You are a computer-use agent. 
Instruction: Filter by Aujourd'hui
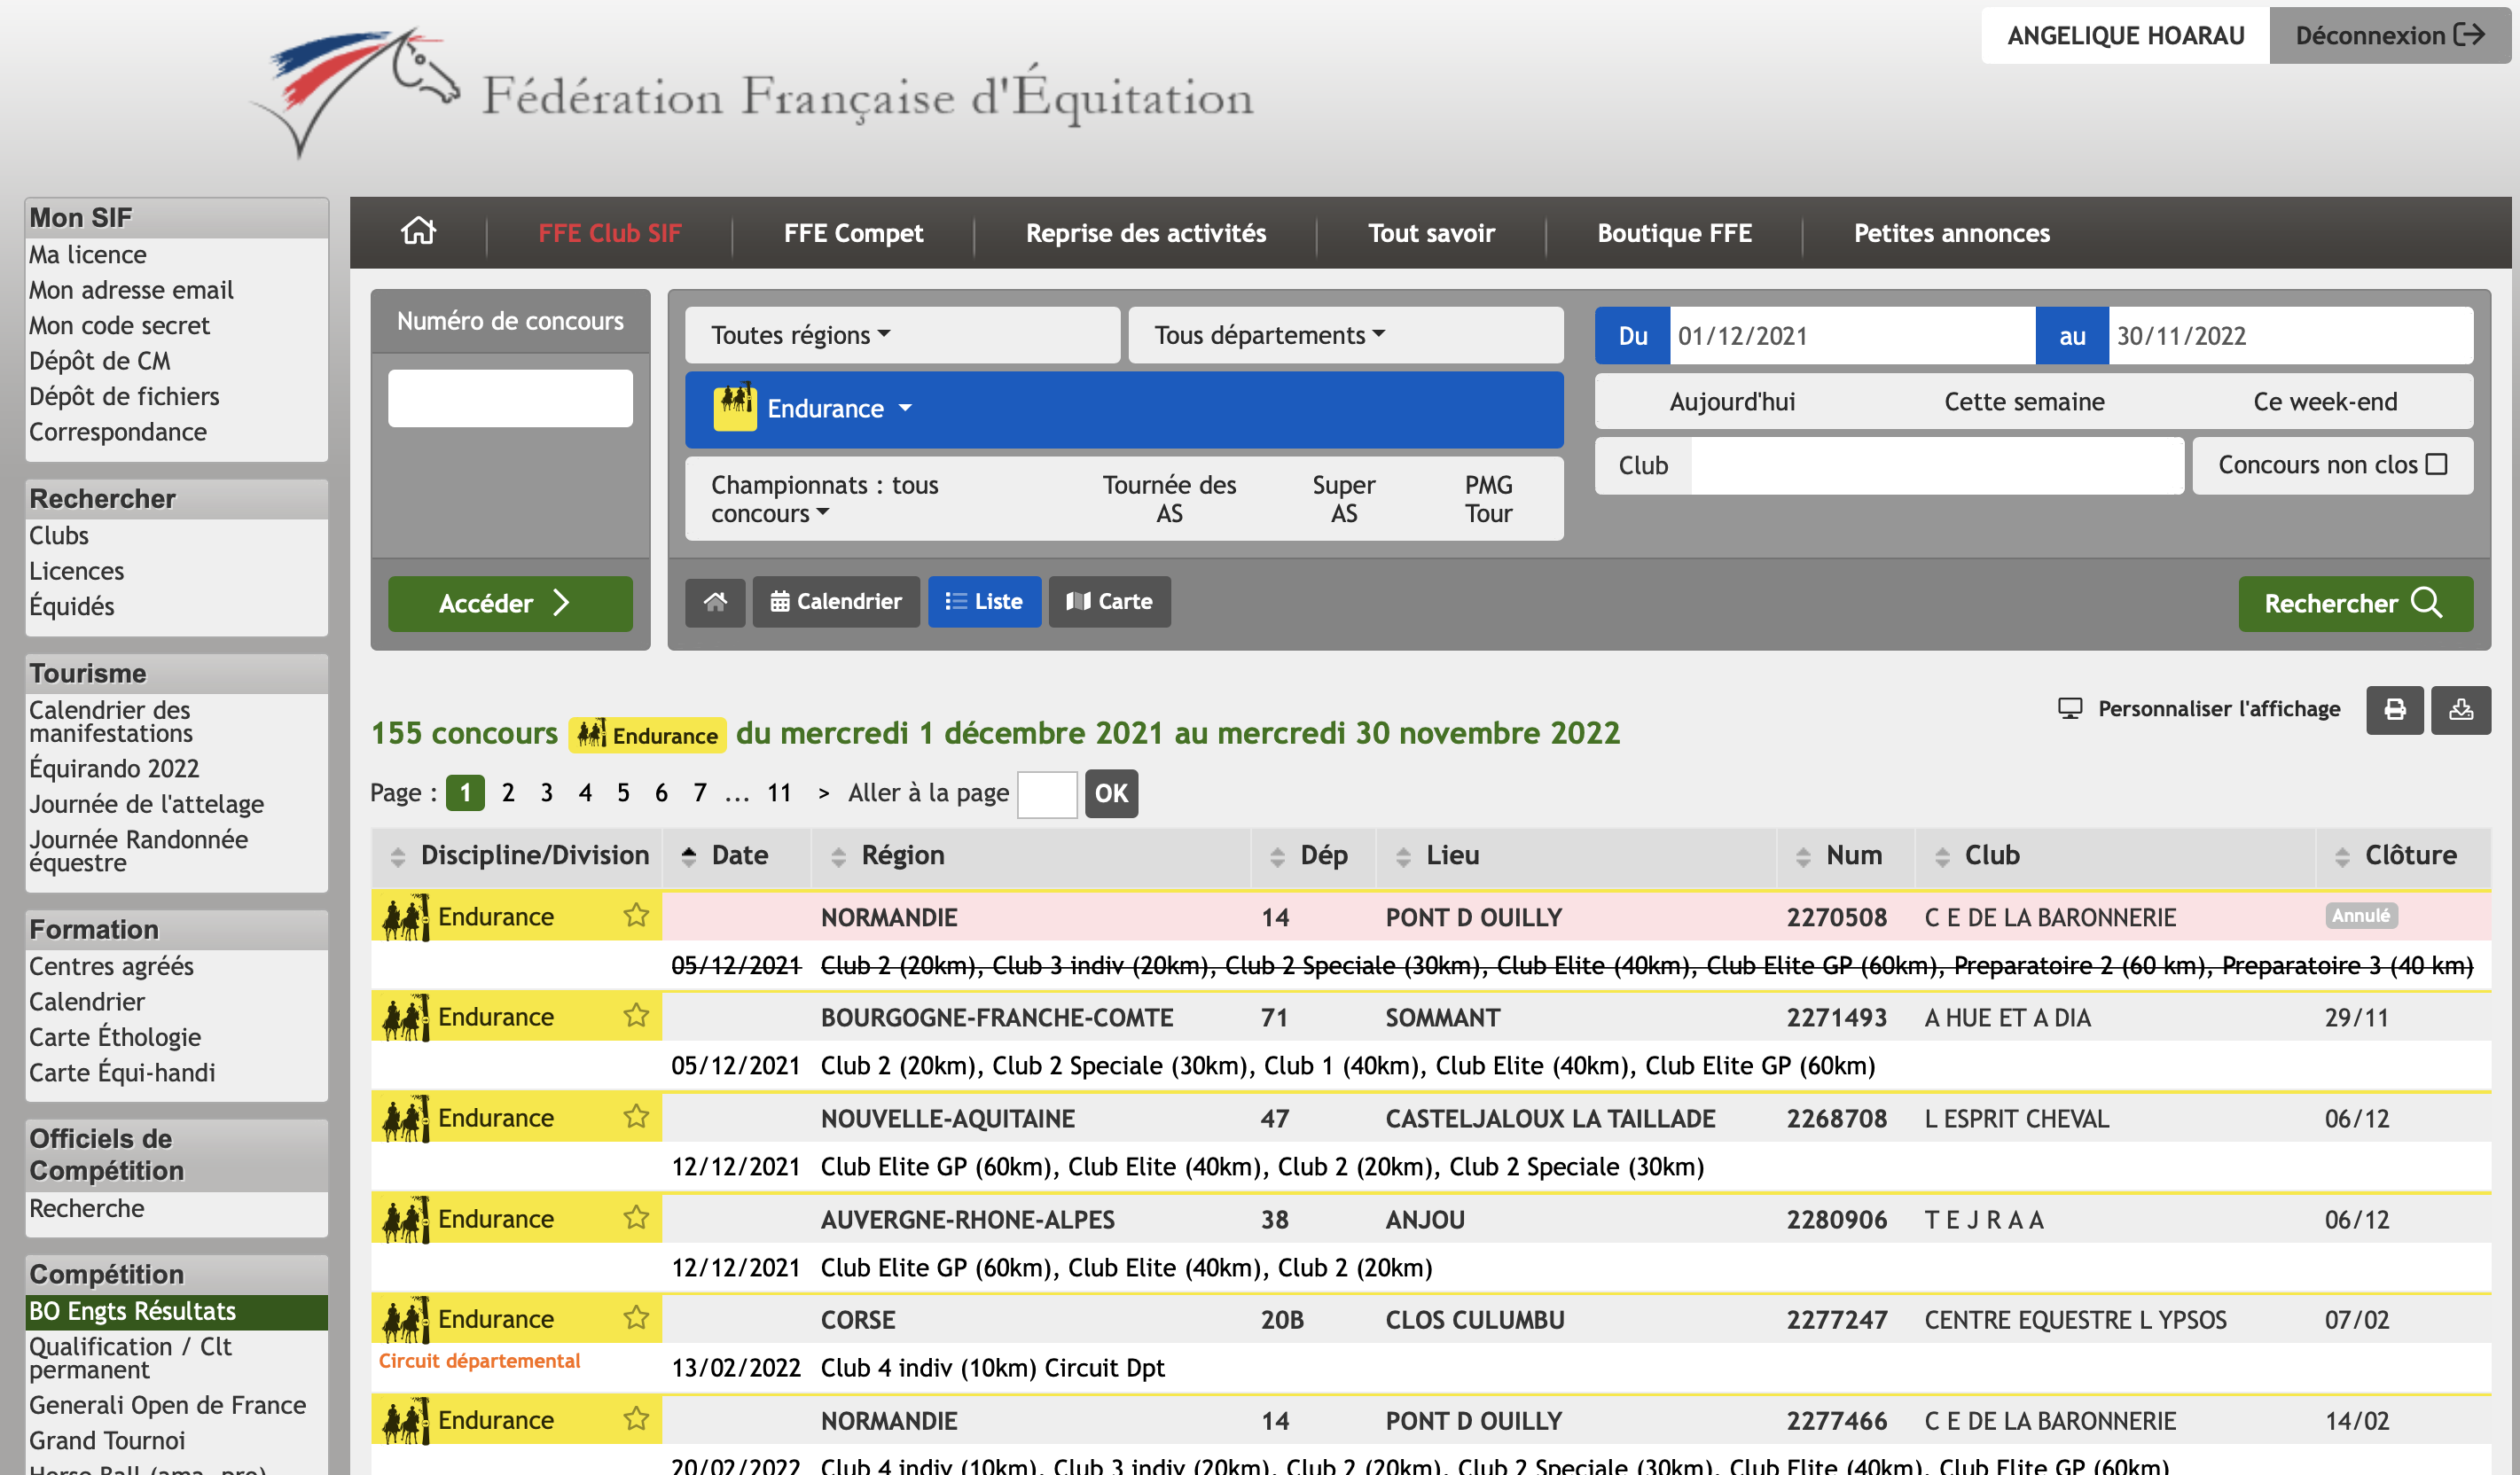[1732, 401]
